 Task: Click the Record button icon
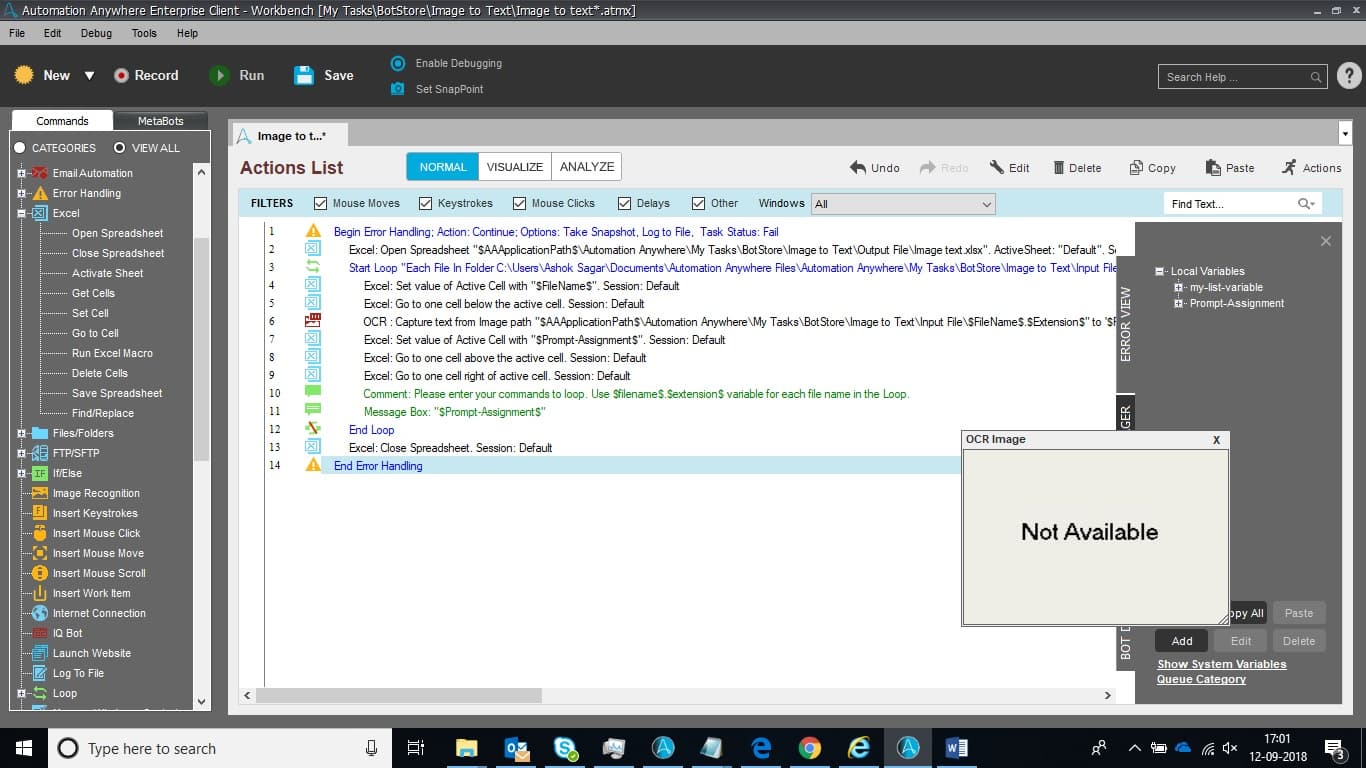pyautogui.click(x=121, y=75)
